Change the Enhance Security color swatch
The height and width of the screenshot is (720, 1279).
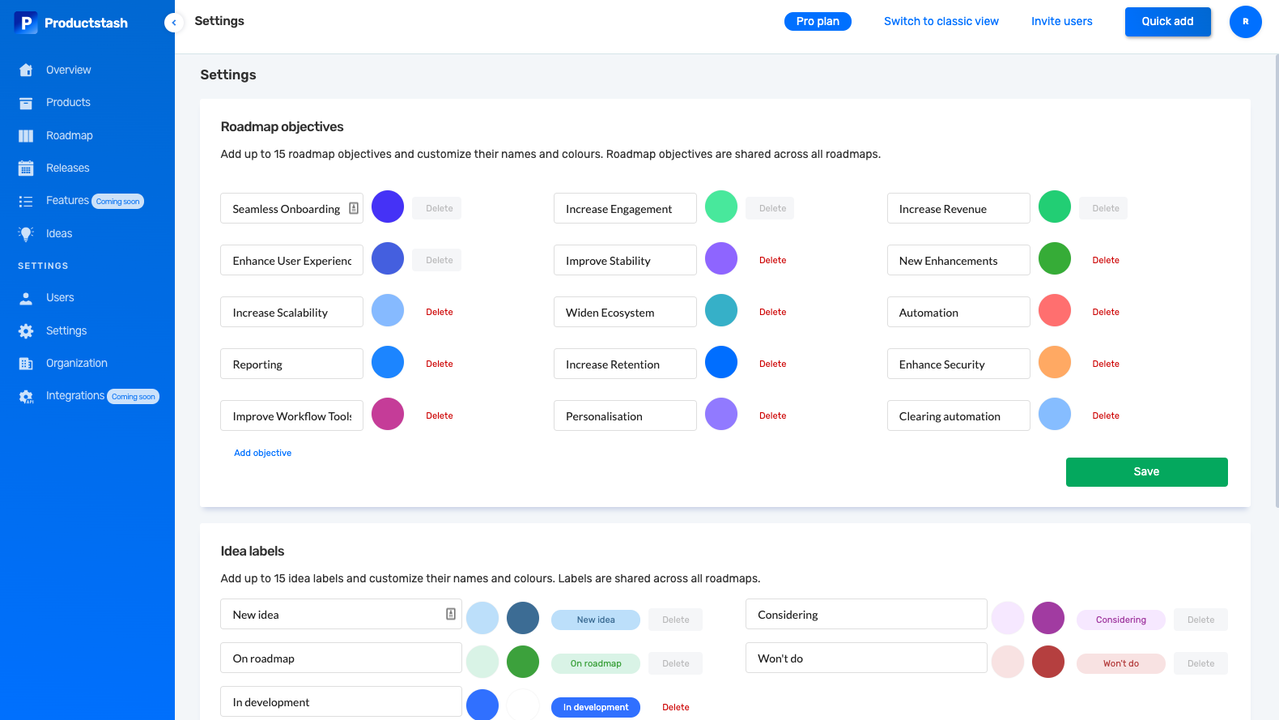tap(1054, 363)
